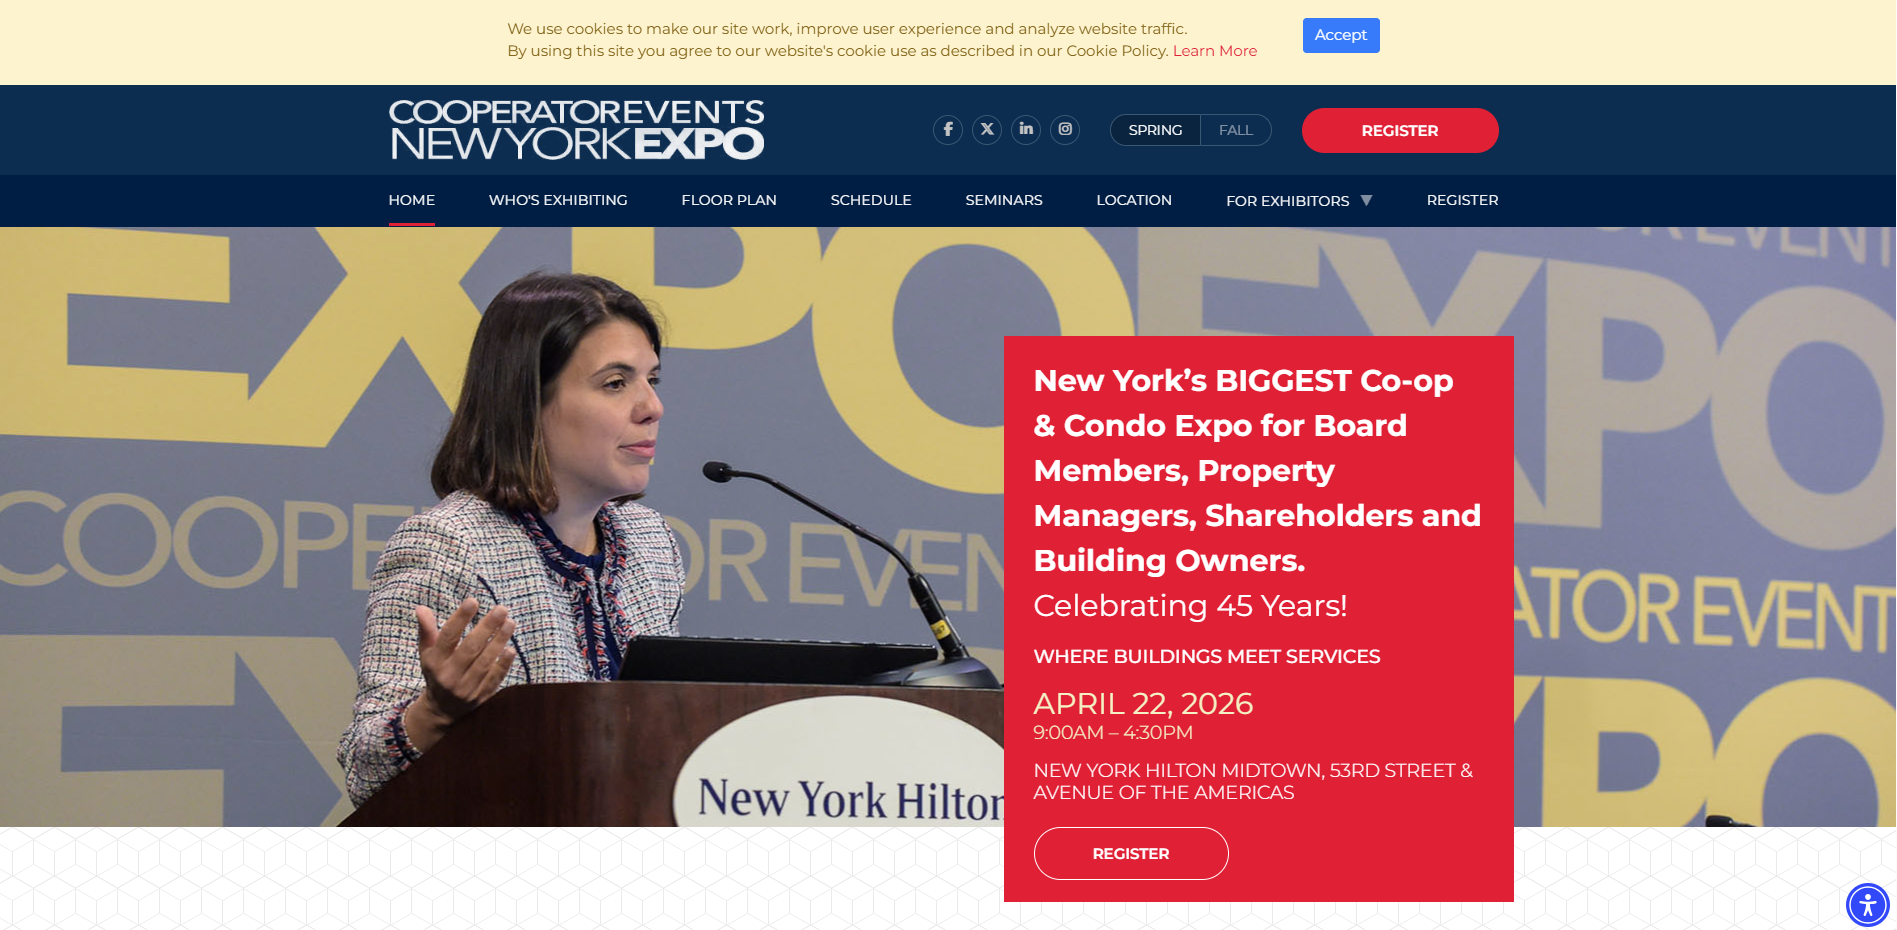Image resolution: width=1897 pixels, height=930 pixels.
Task: Switch to WHO'S EXHIBITING section
Action: click(557, 200)
